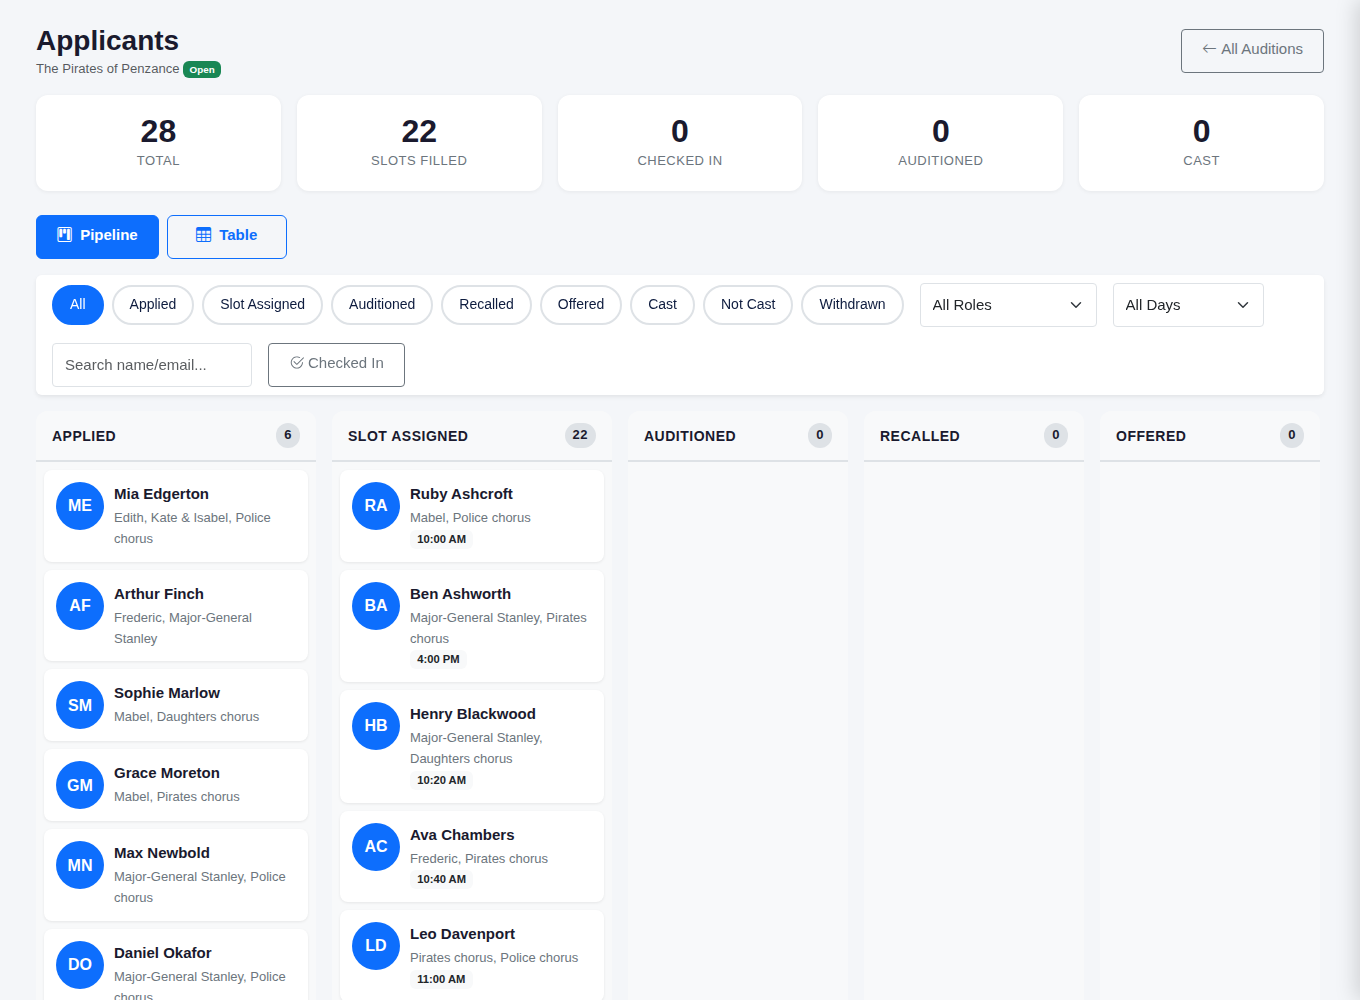Click the chevron in All Roles selector
The height and width of the screenshot is (1000, 1360).
(x=1076, y=305)
